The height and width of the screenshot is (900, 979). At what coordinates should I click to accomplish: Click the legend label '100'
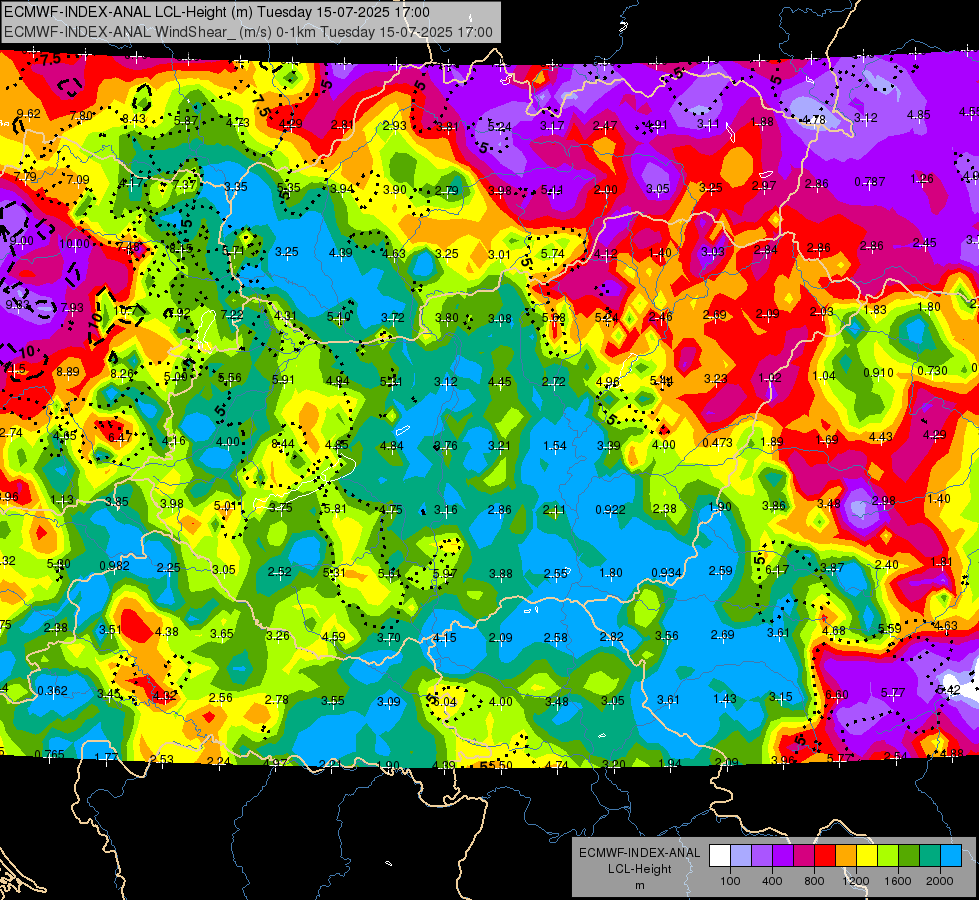click(730, 881)
